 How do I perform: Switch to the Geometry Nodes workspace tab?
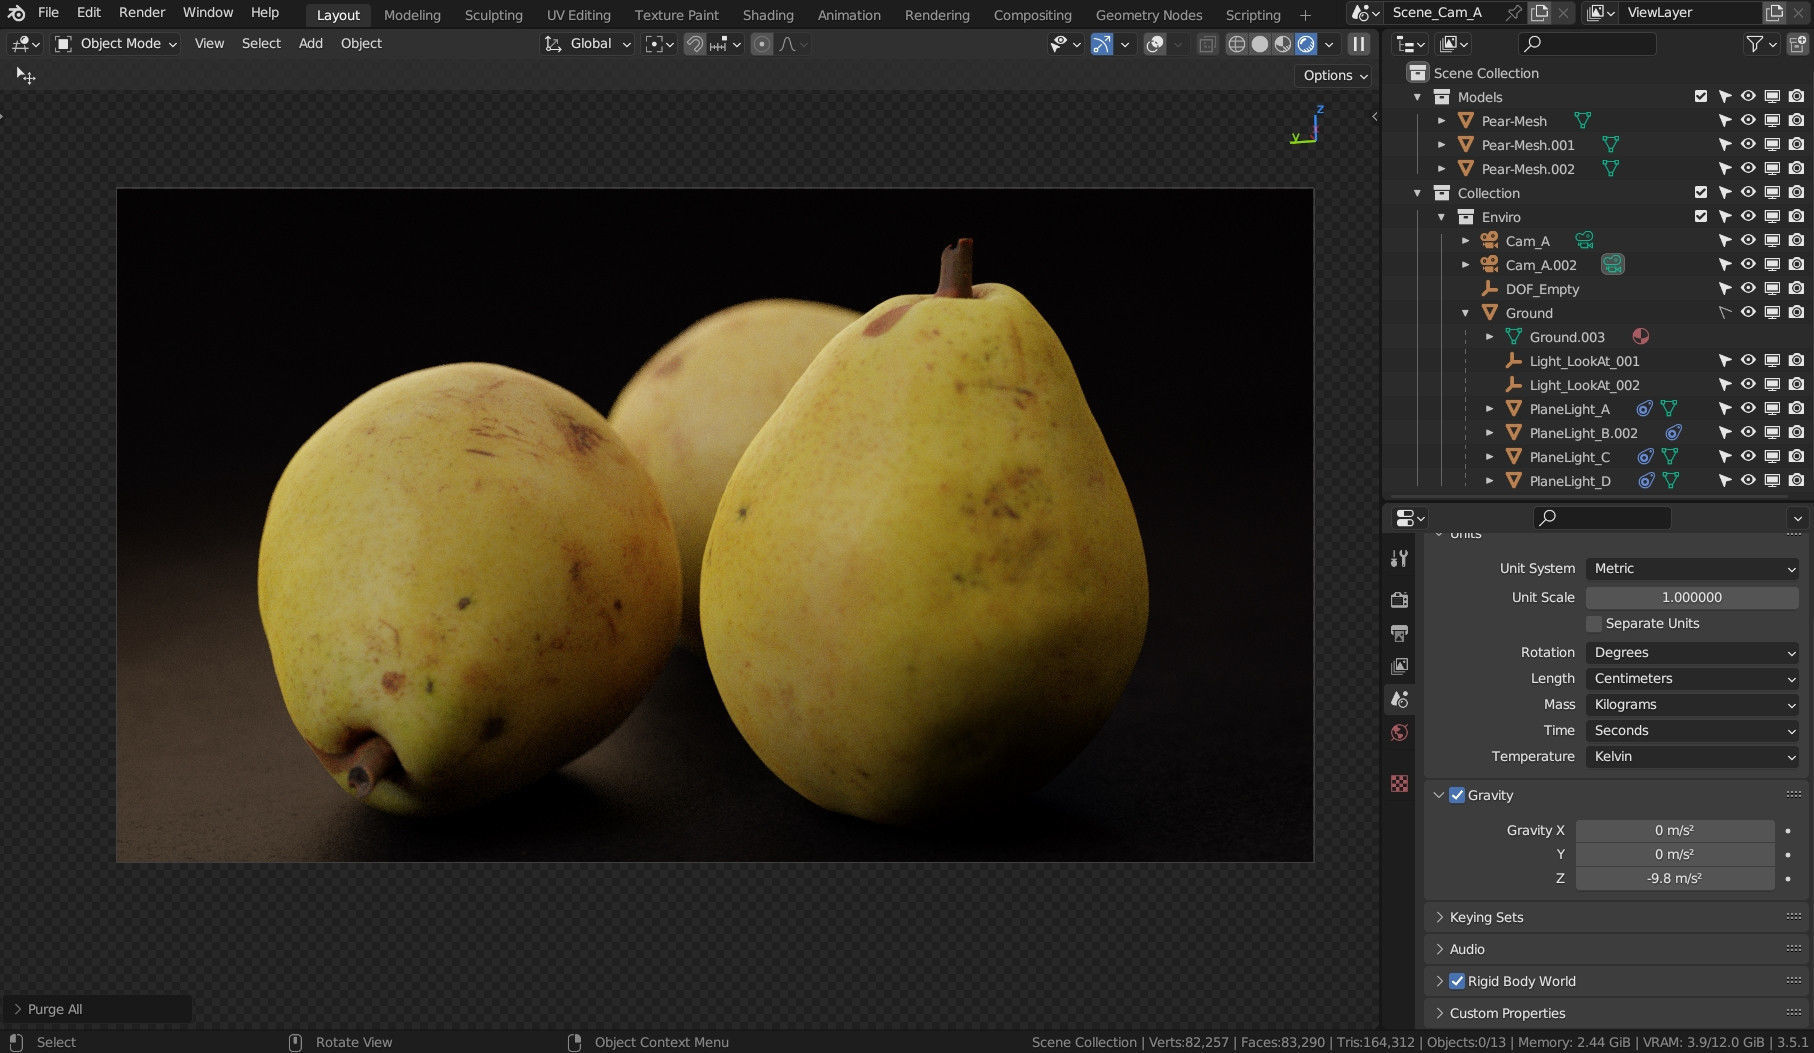click(1149, 15)
